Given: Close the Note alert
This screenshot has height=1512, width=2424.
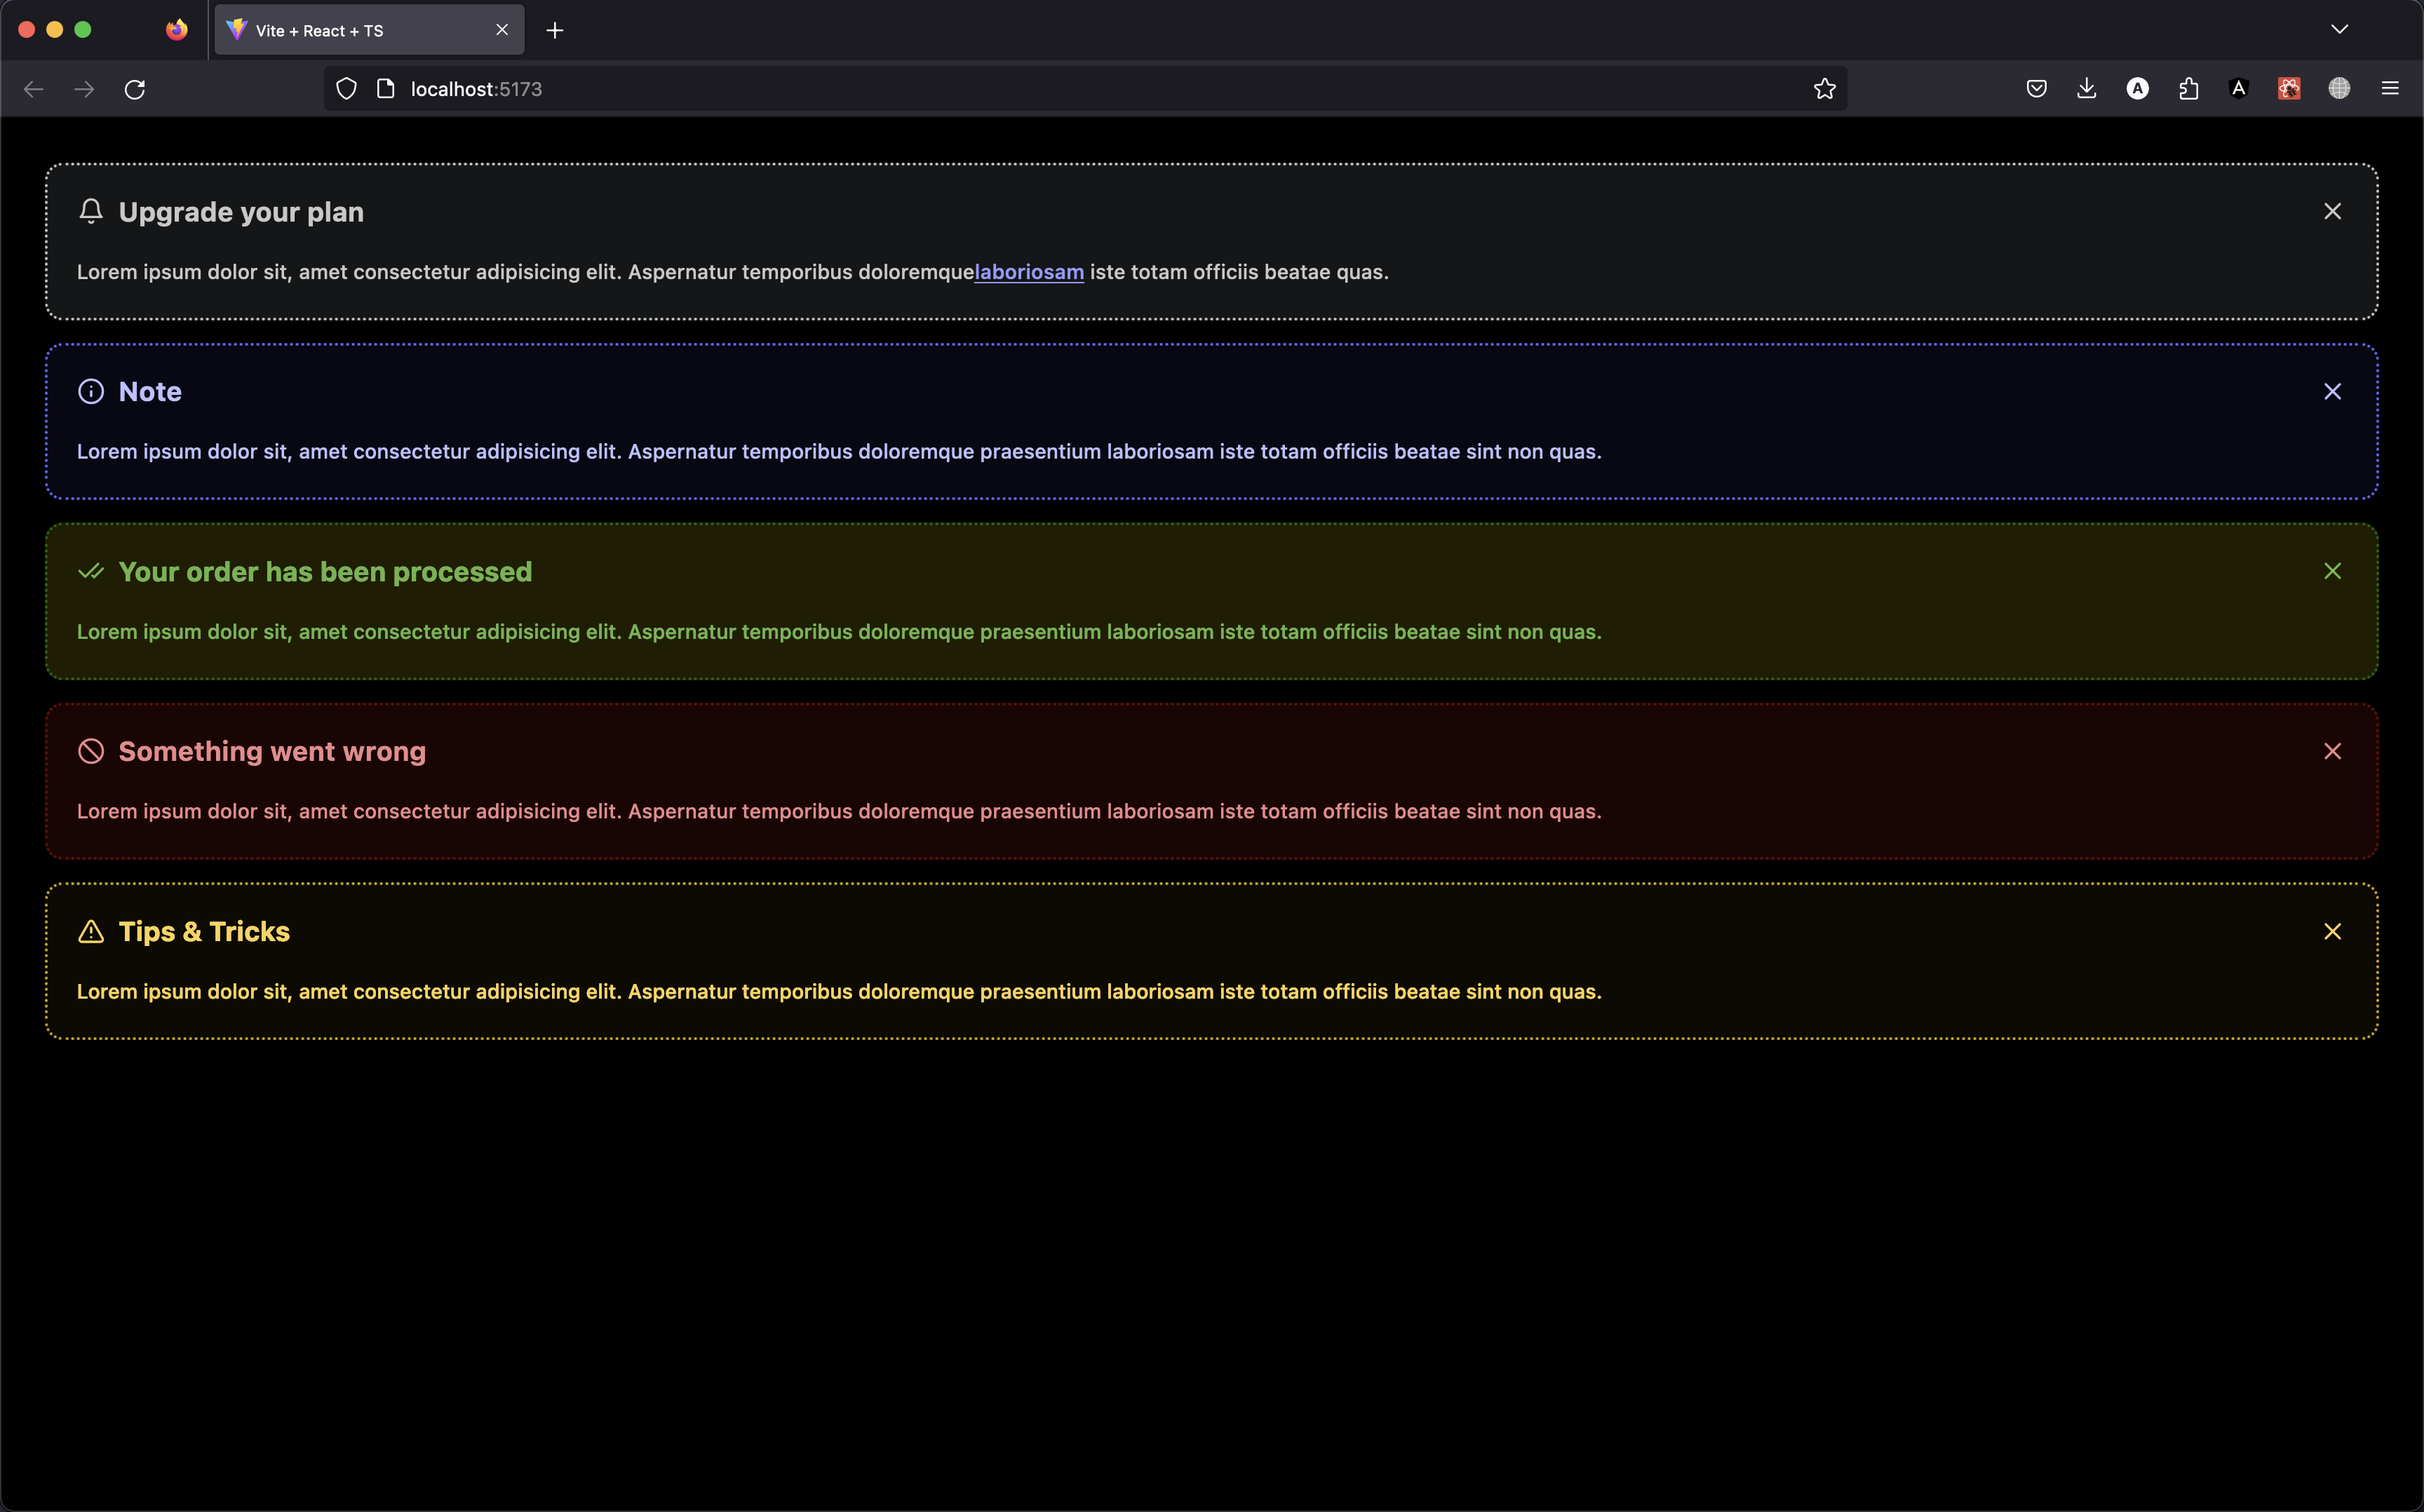Looking at the screenshot, I should [x=2332, y=391].
